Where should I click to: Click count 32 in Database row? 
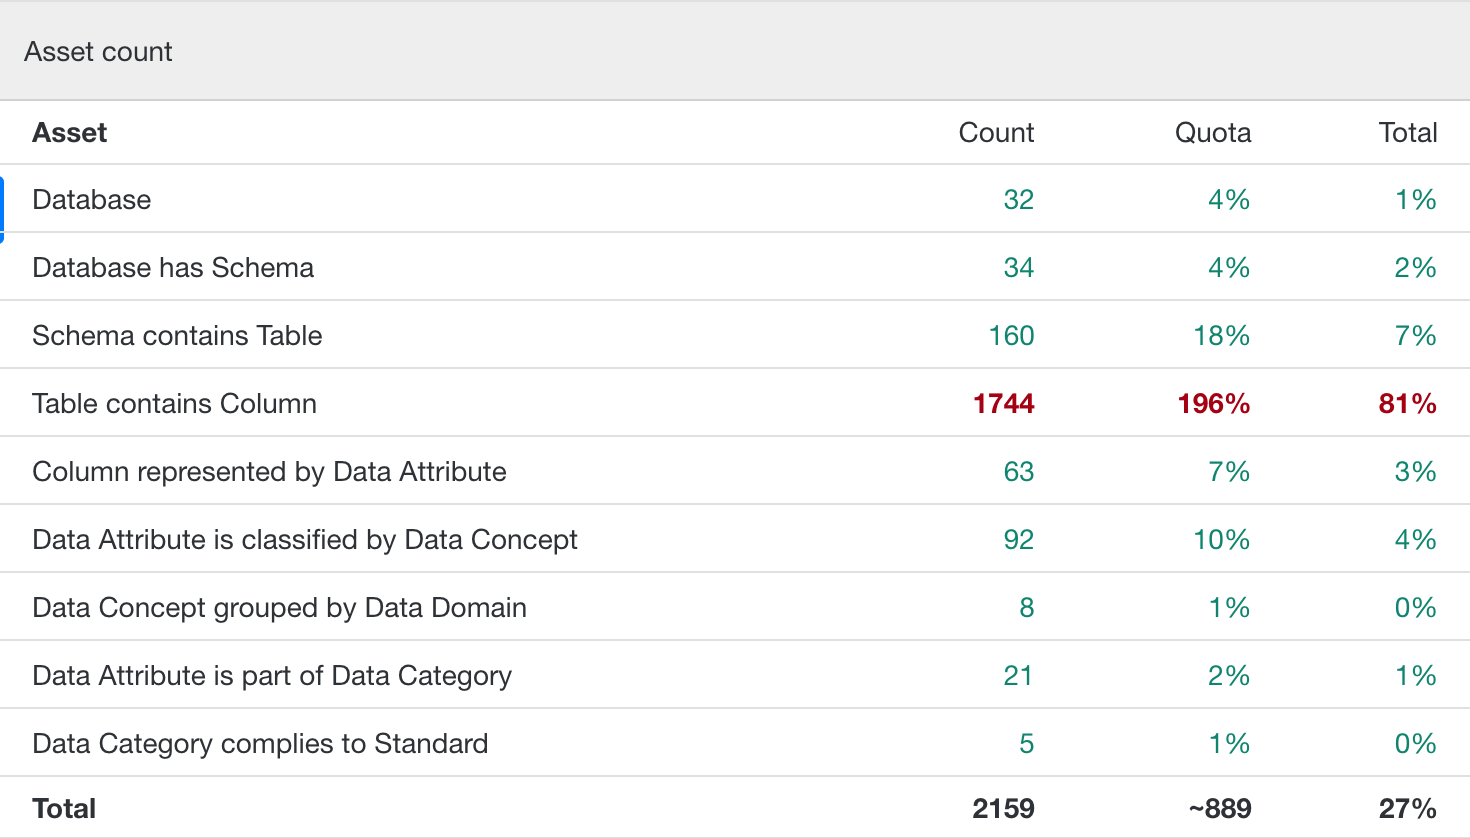coord(1019,200)
